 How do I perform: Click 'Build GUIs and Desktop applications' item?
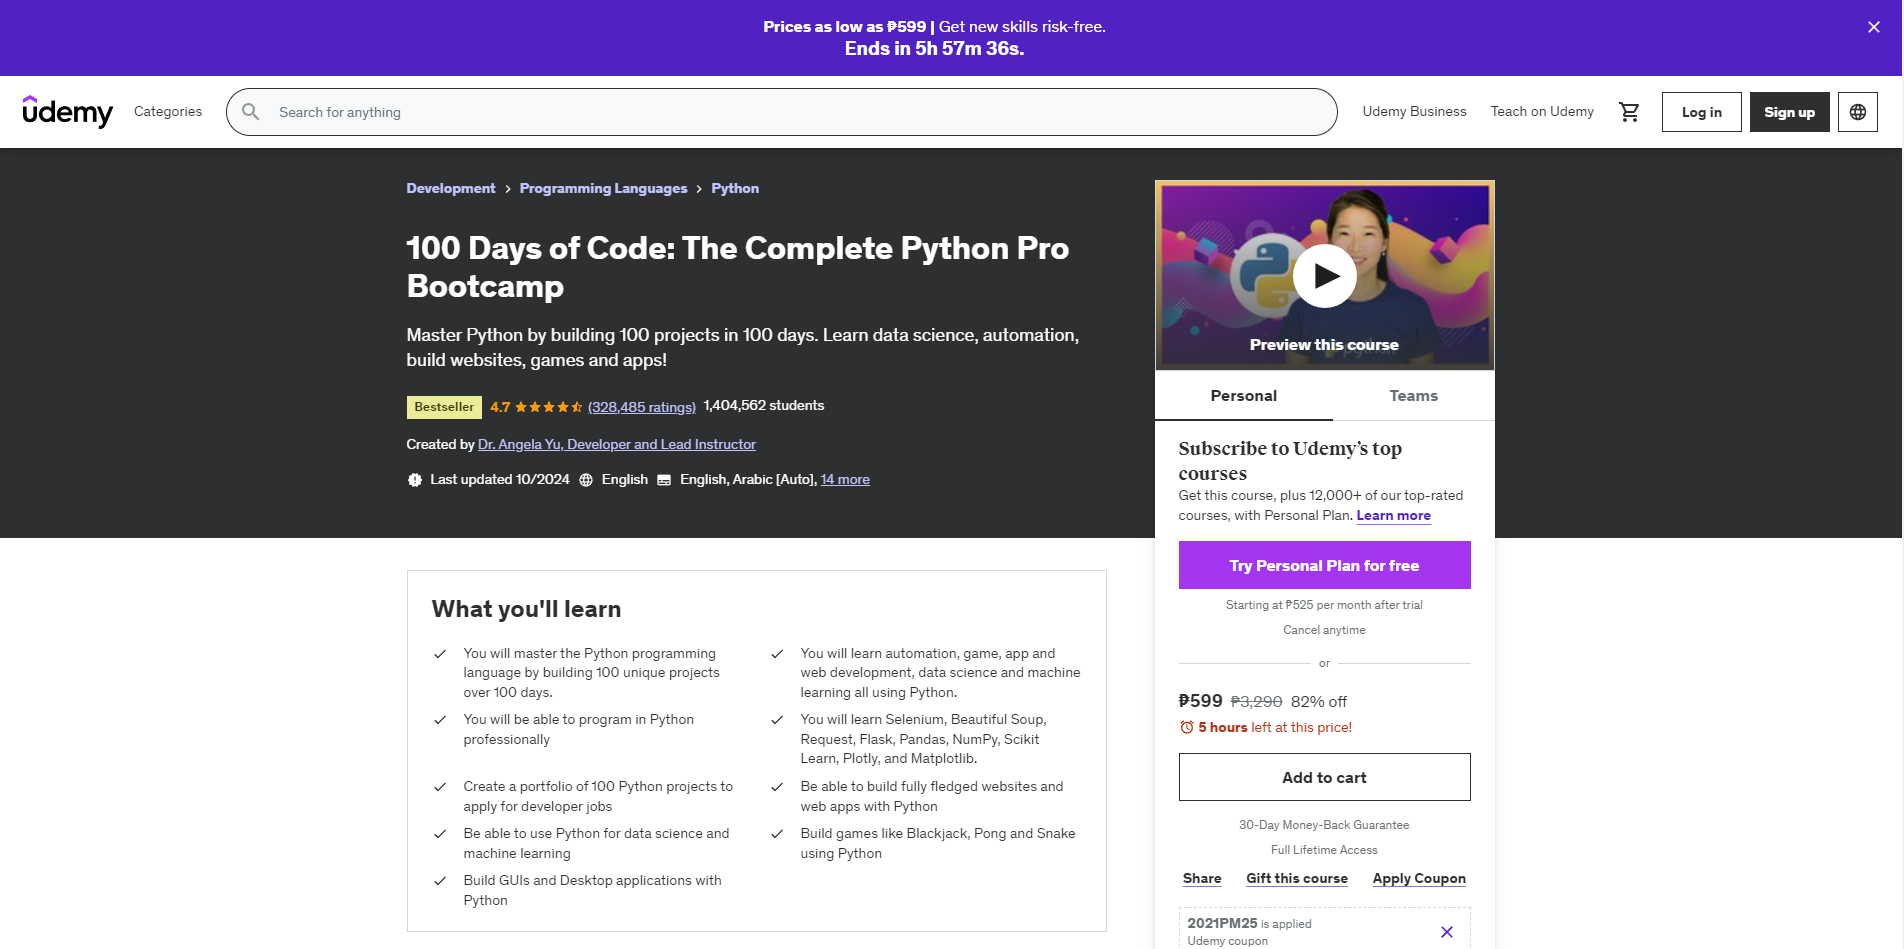[x=592, y=890]
